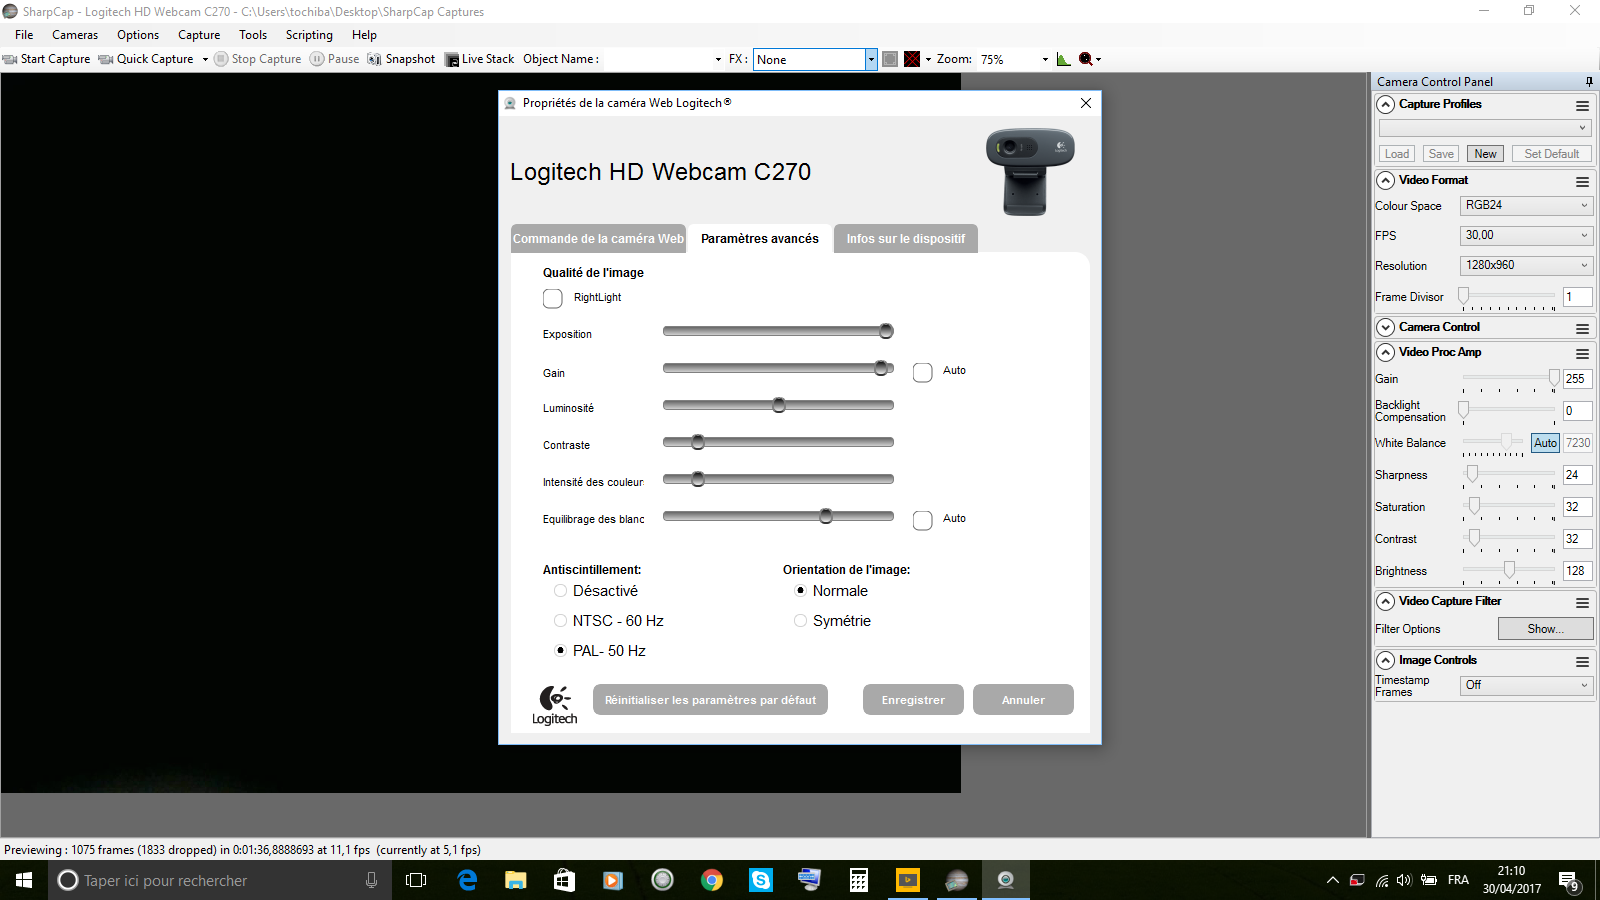
Task: Open the Video Capture Filter hamburger menu
Action: (1582, 602)
